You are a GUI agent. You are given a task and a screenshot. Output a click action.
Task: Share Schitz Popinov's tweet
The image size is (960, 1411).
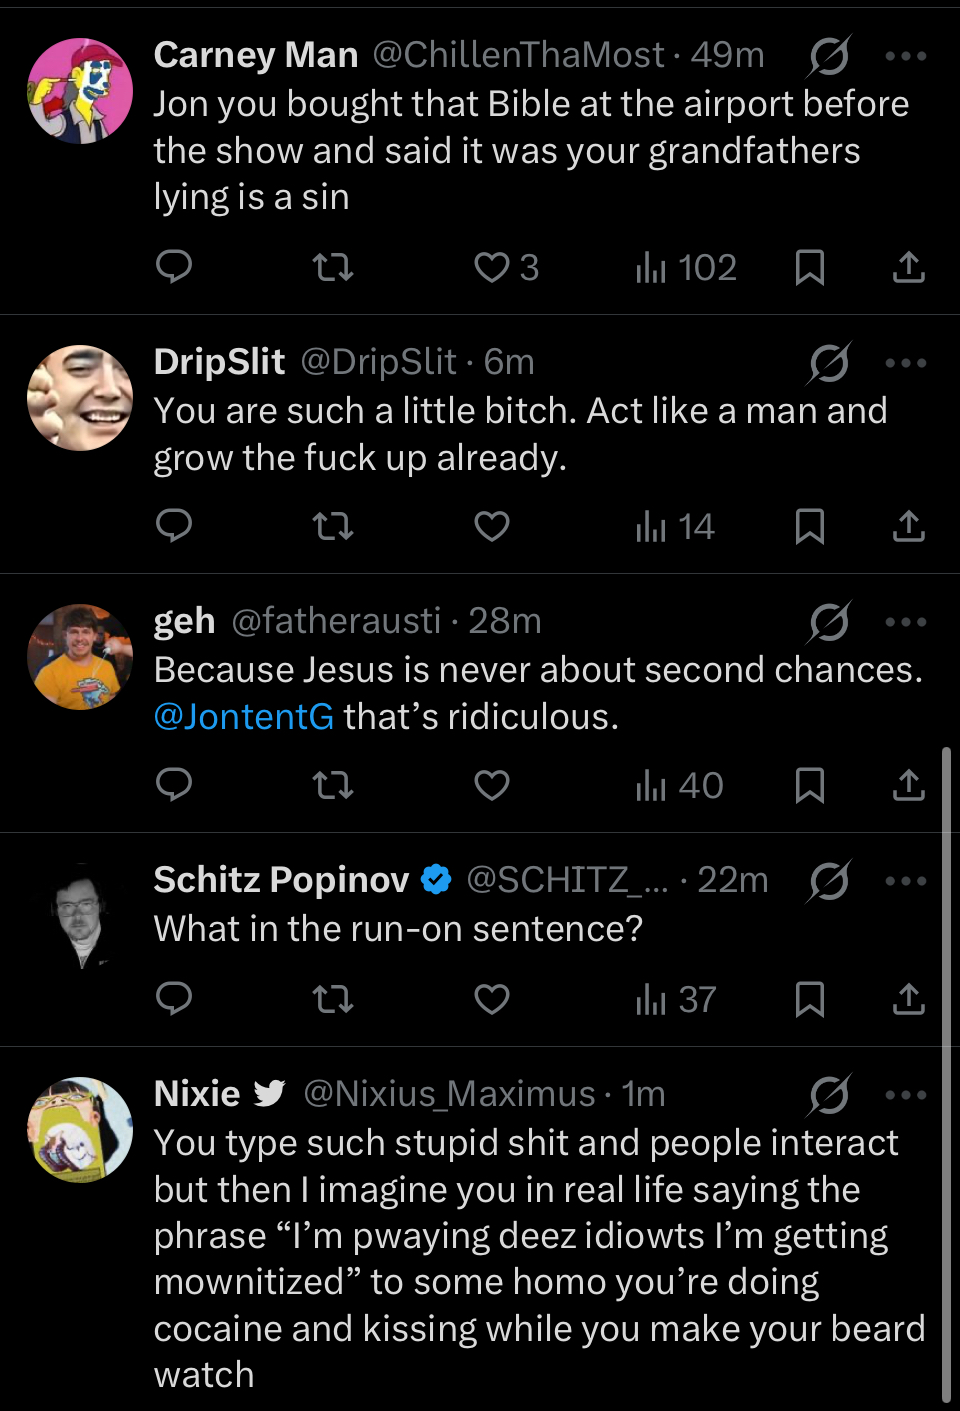pyautogui.click(x=908, y=999)
